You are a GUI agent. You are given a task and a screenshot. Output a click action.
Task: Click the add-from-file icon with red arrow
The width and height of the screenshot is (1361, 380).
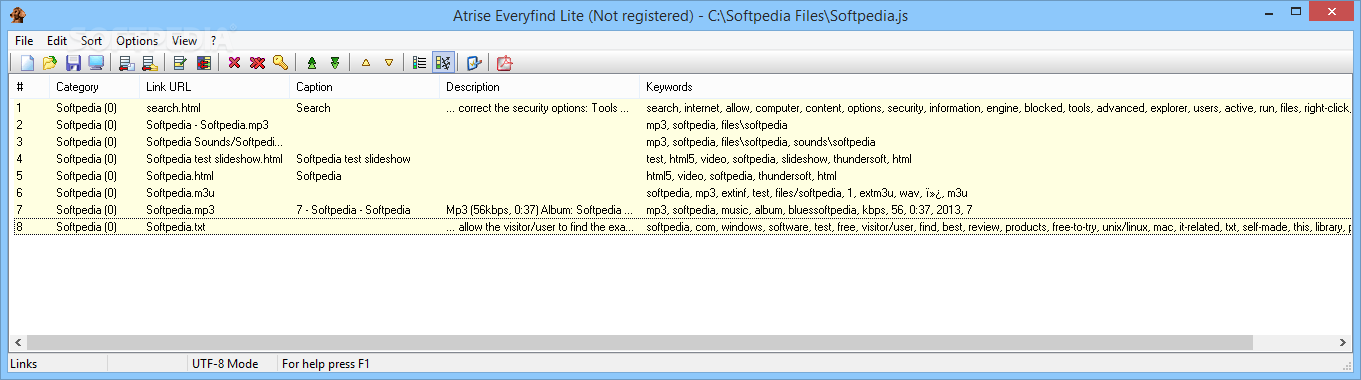[126, 63]
